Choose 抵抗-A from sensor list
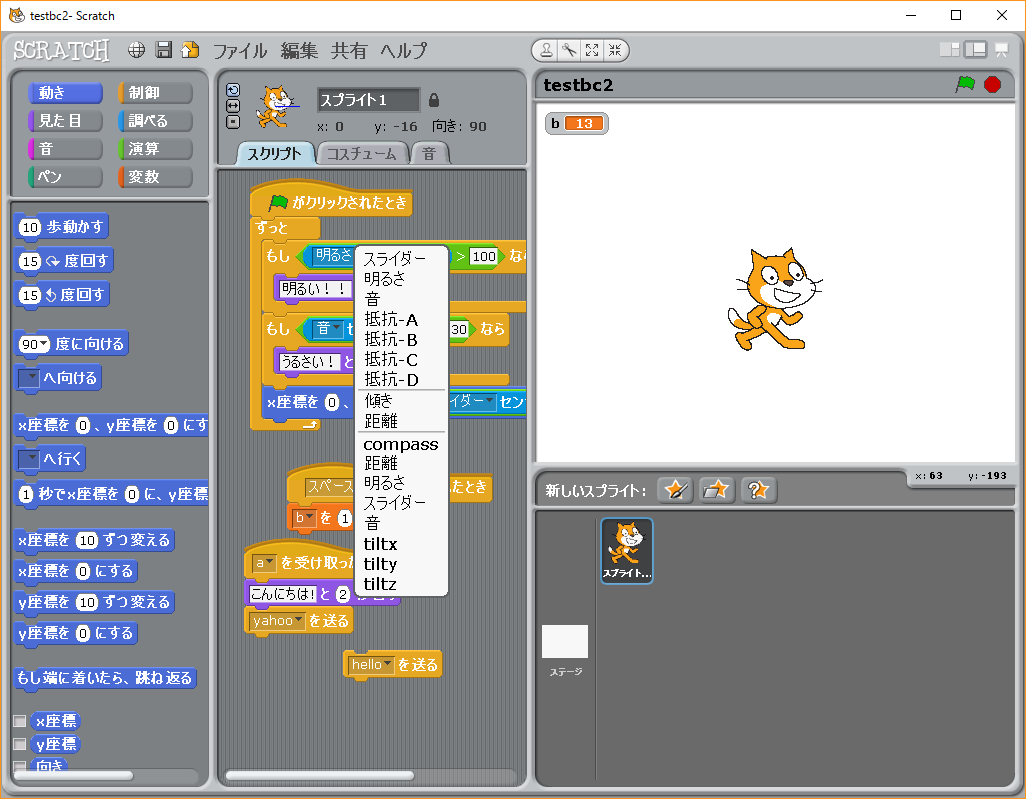Viewport: 1026px width, 799px height. point(391,320)
